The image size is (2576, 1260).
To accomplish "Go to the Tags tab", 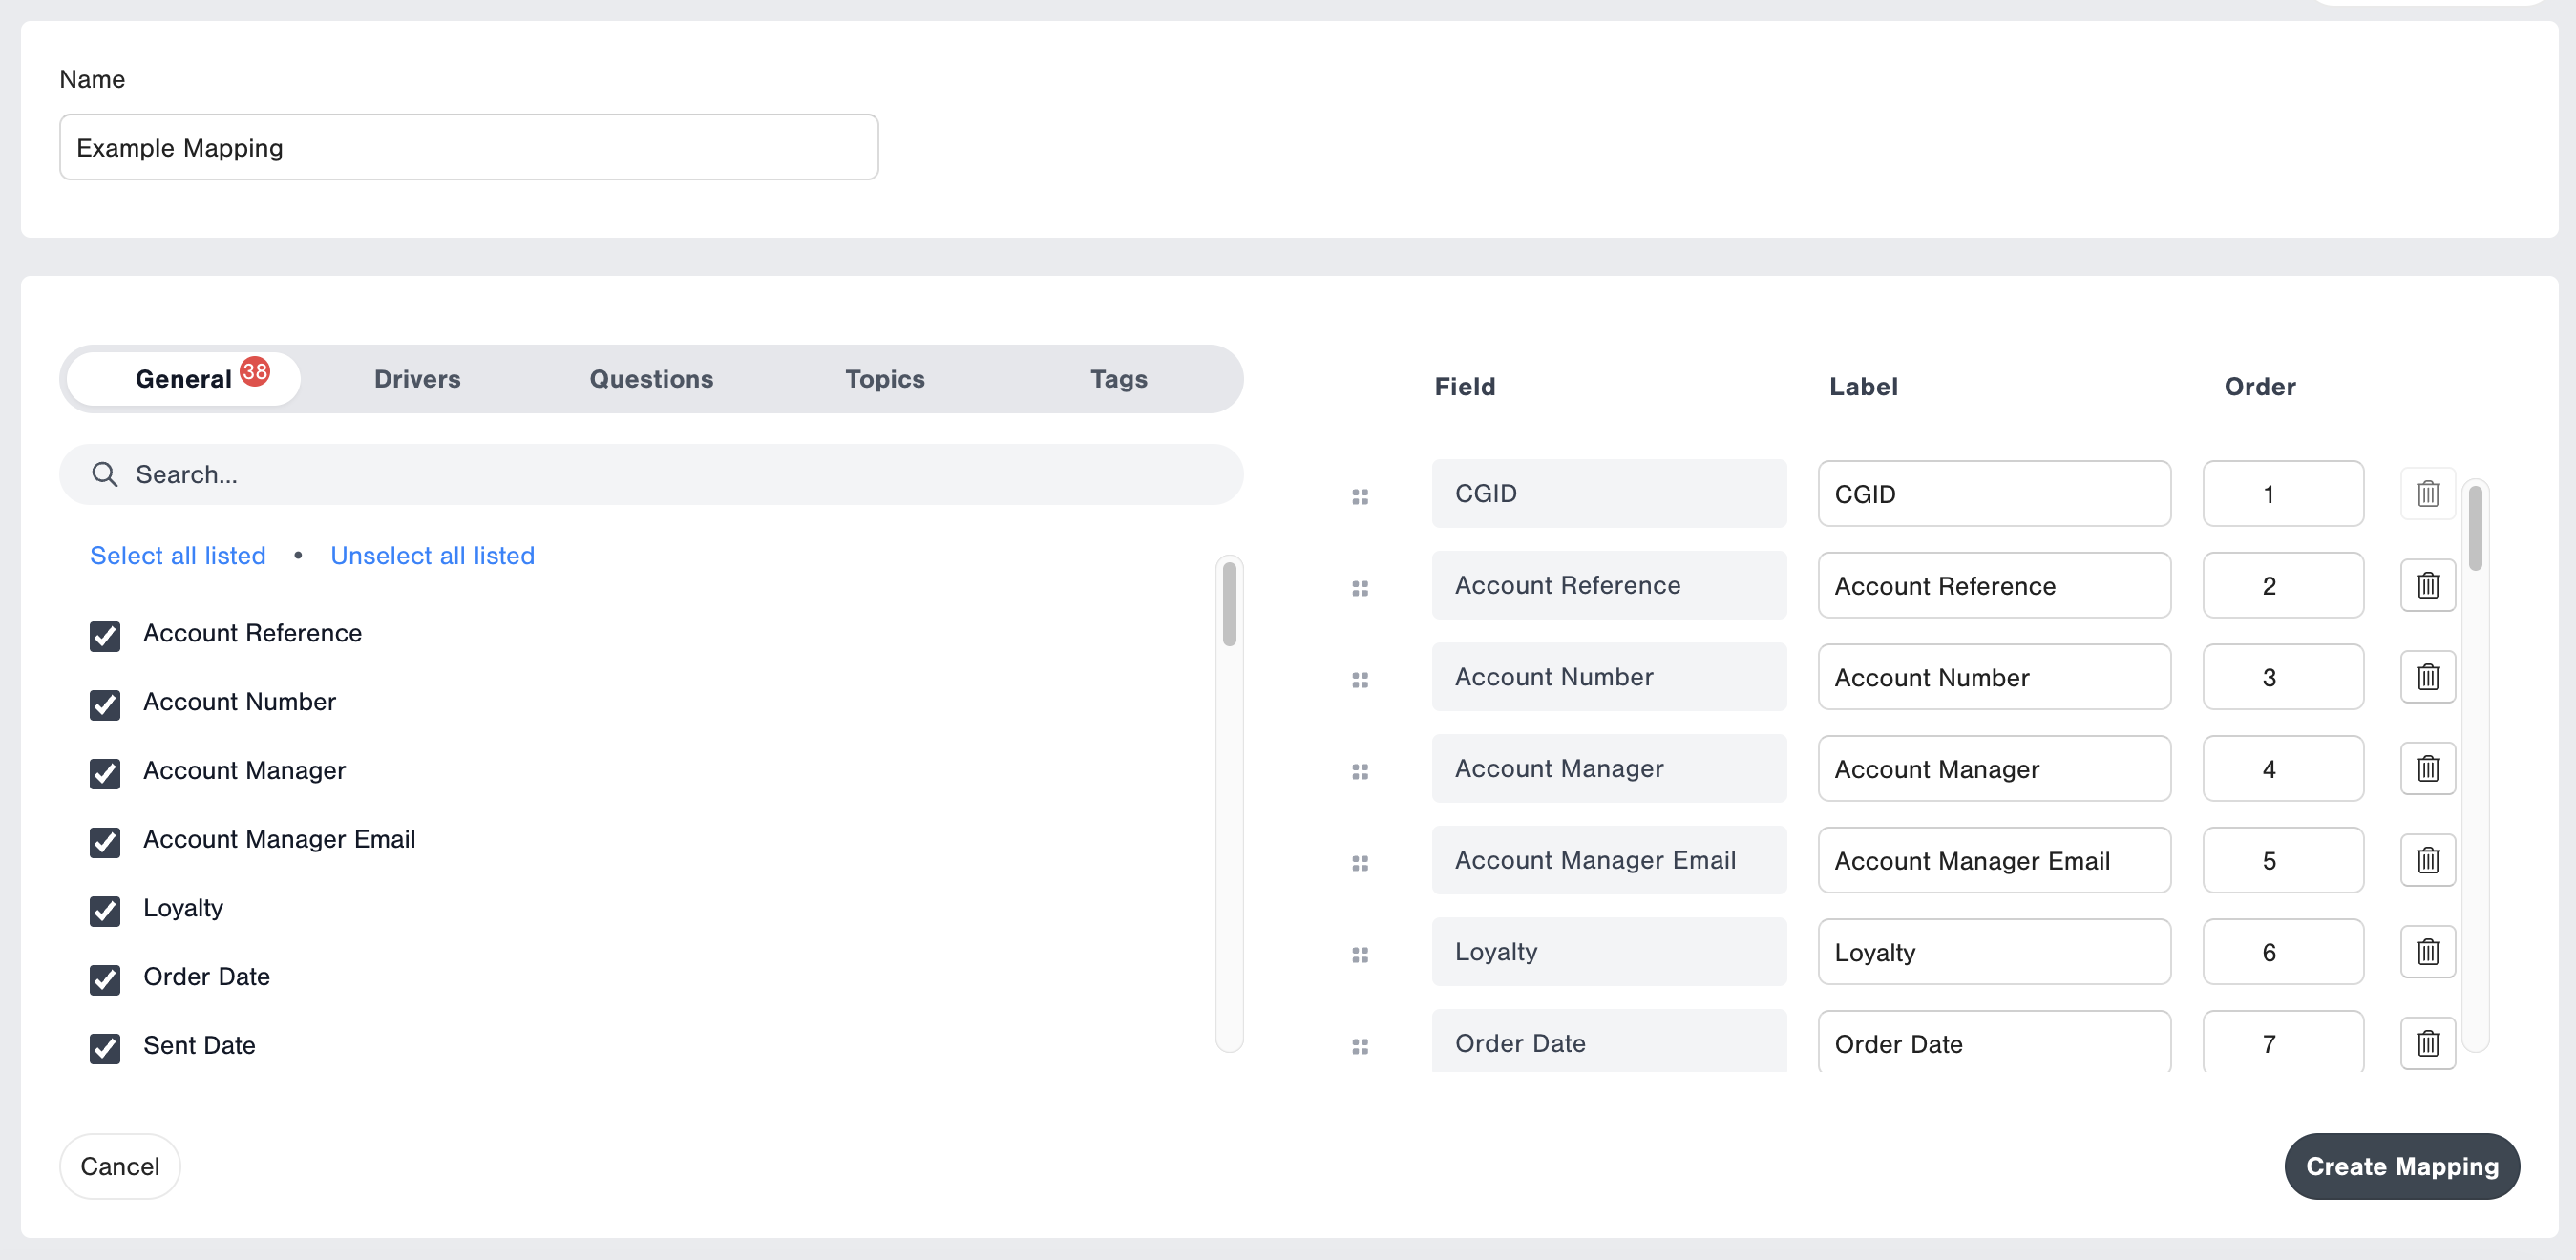I will [1118, 379].
